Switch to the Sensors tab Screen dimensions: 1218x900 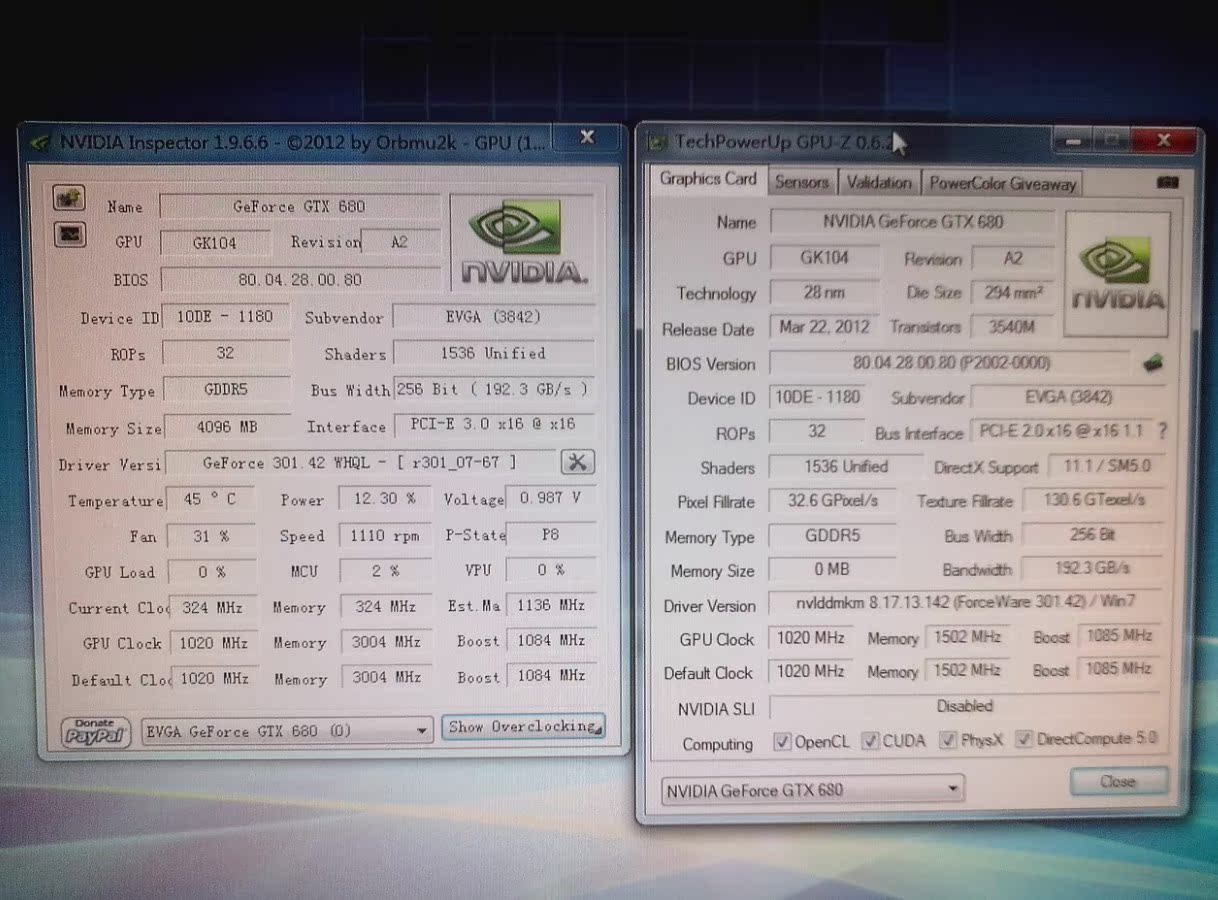(801, 182)
